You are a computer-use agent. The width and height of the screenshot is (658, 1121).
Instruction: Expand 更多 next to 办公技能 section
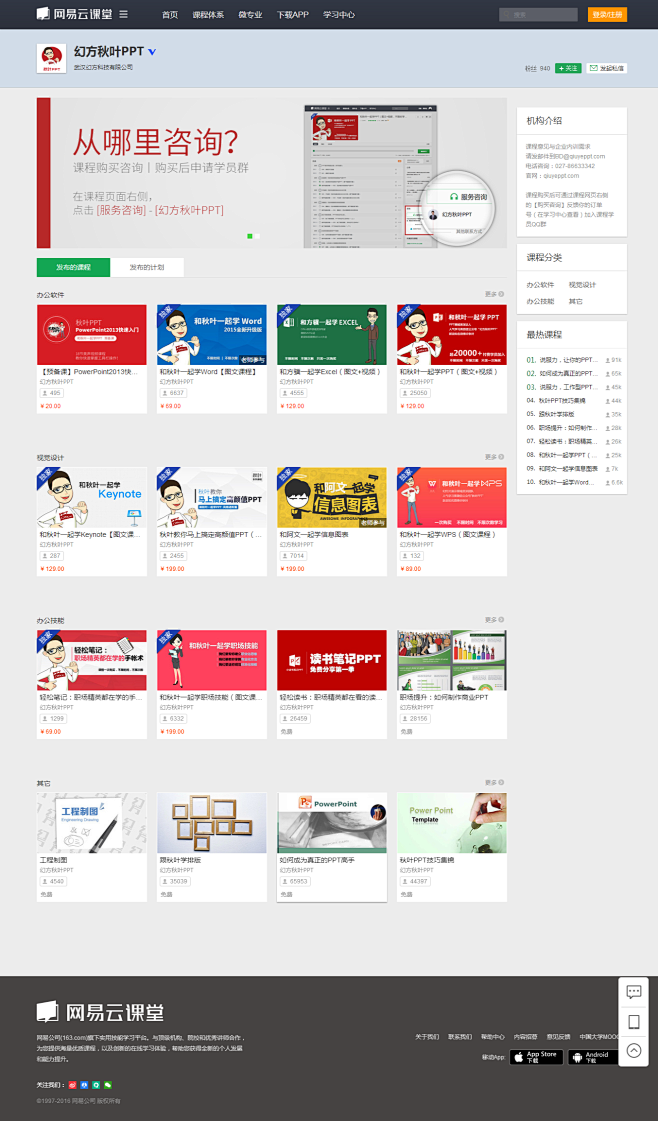tap(492, 620)
